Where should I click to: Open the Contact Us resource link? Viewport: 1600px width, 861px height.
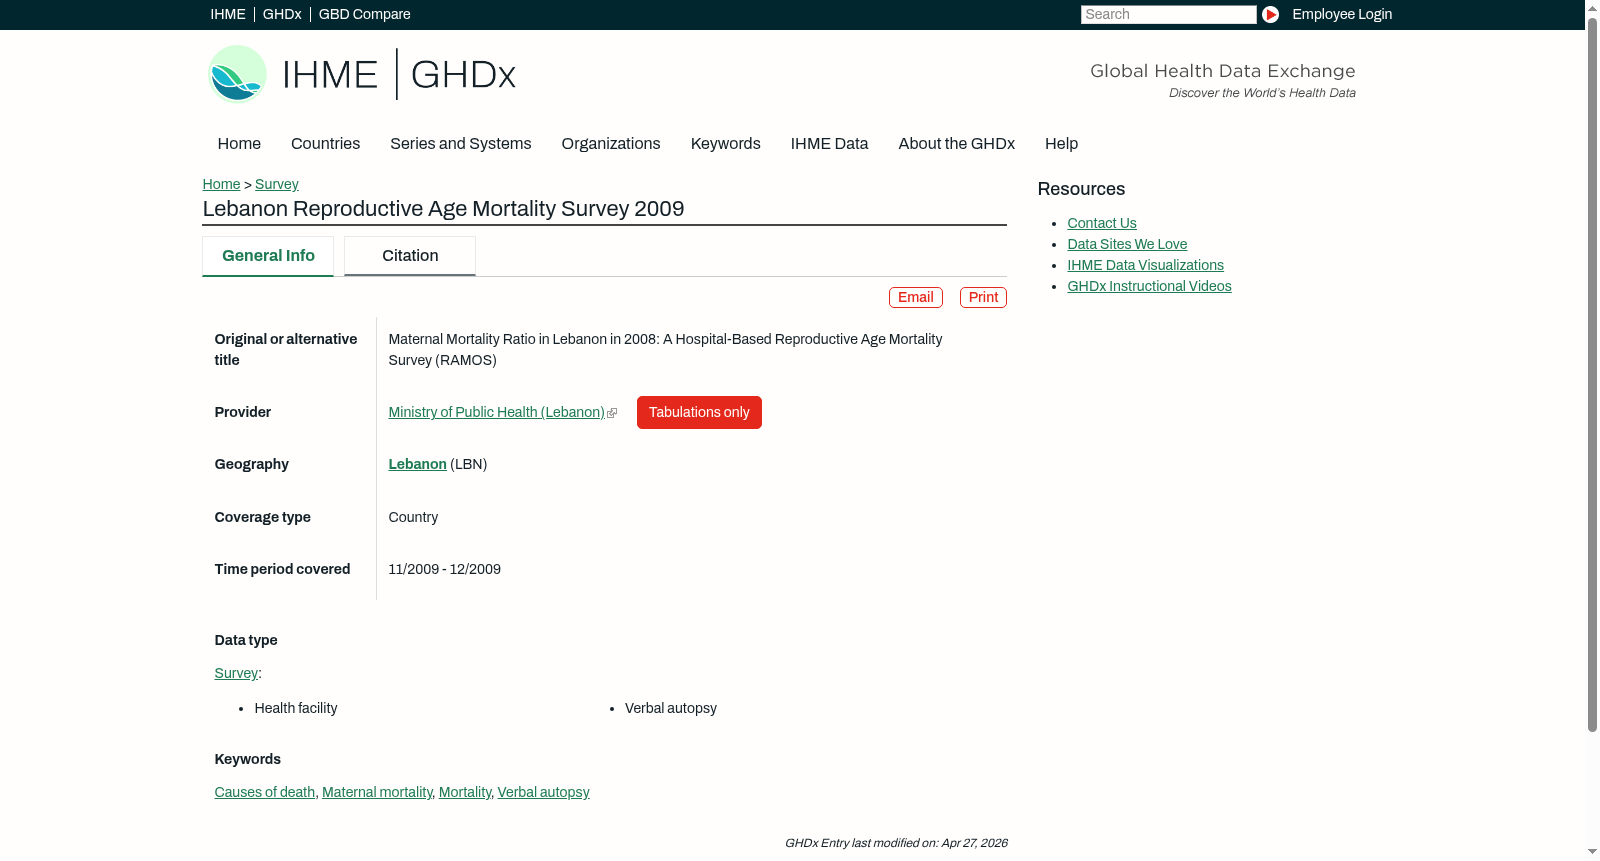coord(1102,224)
